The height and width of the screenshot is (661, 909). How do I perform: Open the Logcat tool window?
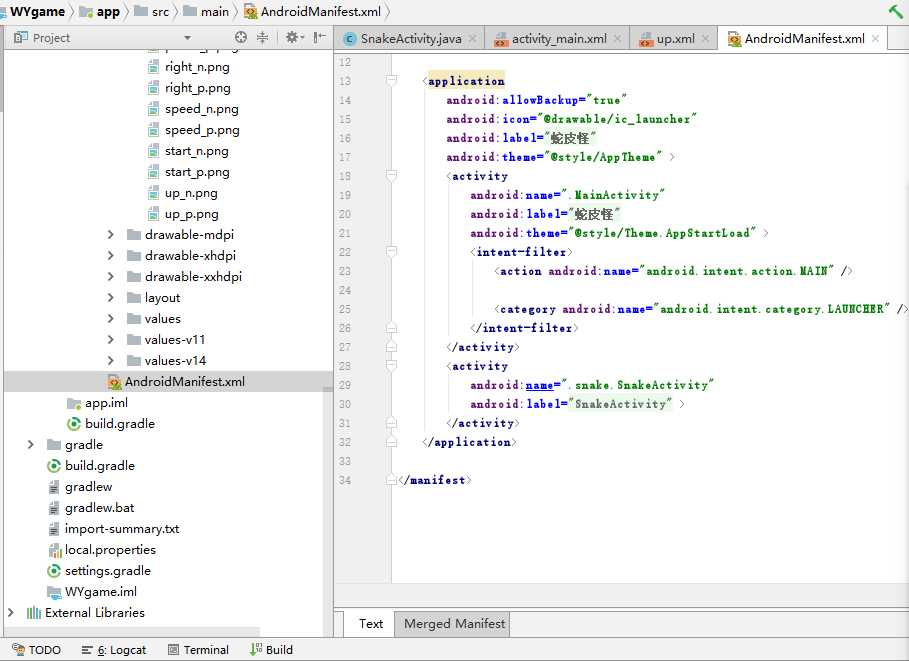[x=114, y=649]
